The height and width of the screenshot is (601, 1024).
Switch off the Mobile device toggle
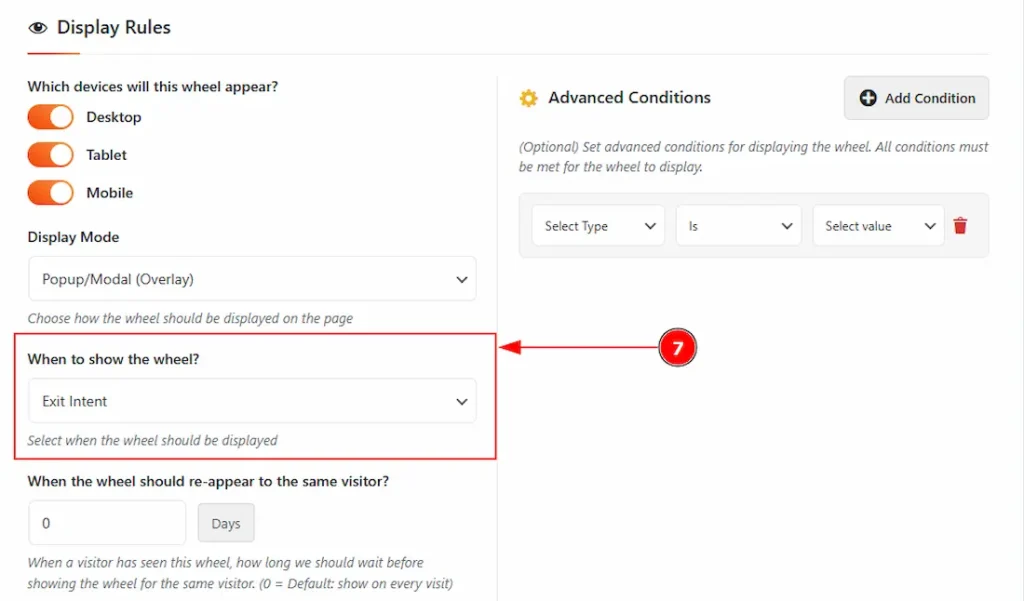pyautogui.click(x=50, y=193)
